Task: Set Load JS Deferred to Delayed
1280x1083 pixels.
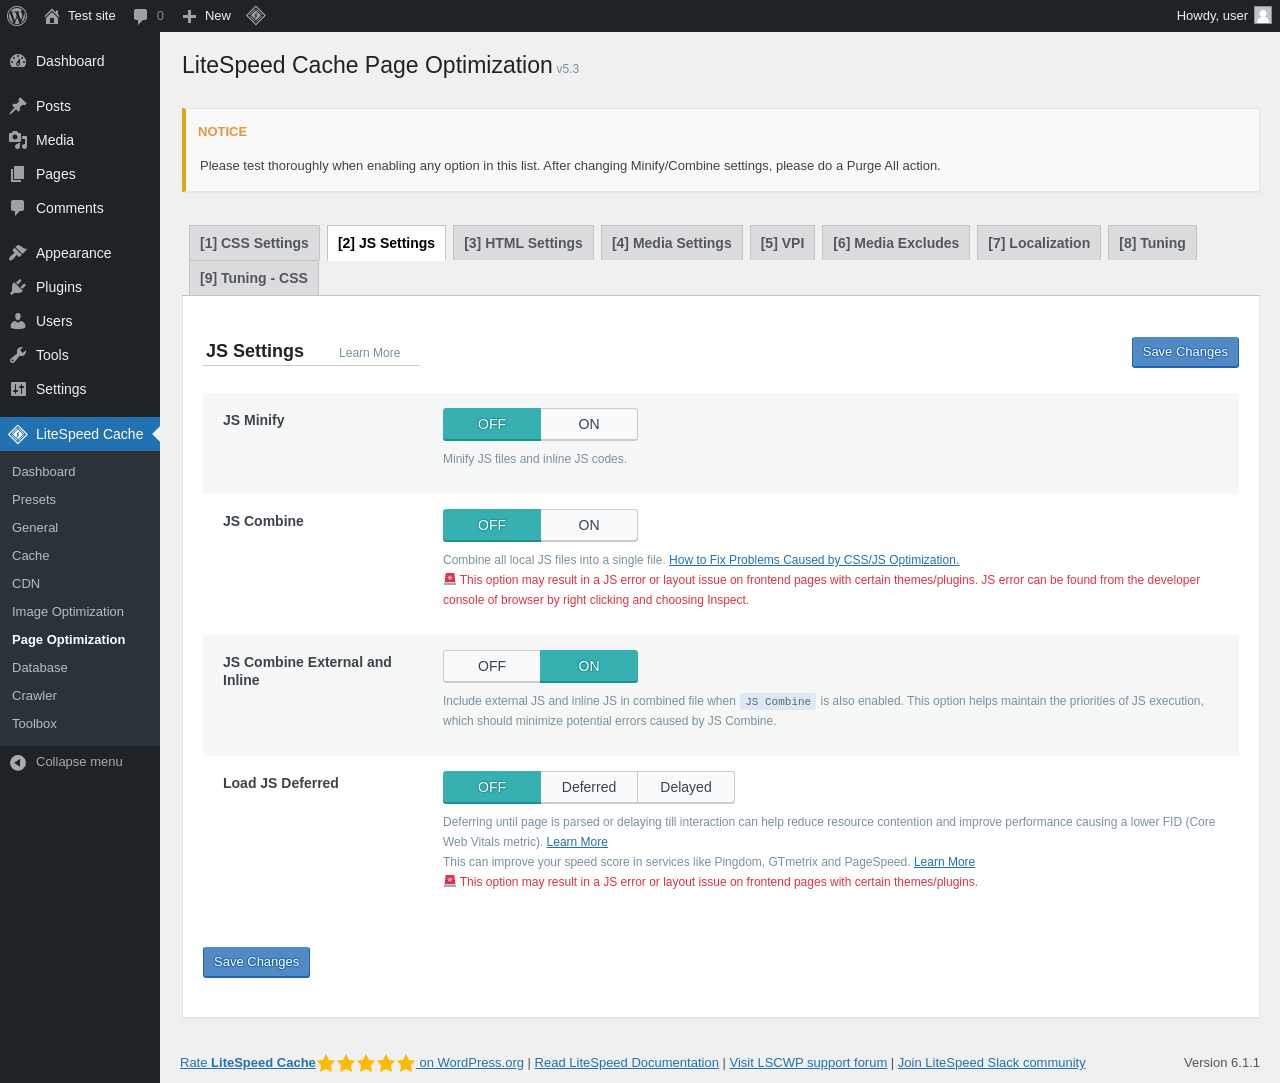Action: click(685, 787)
